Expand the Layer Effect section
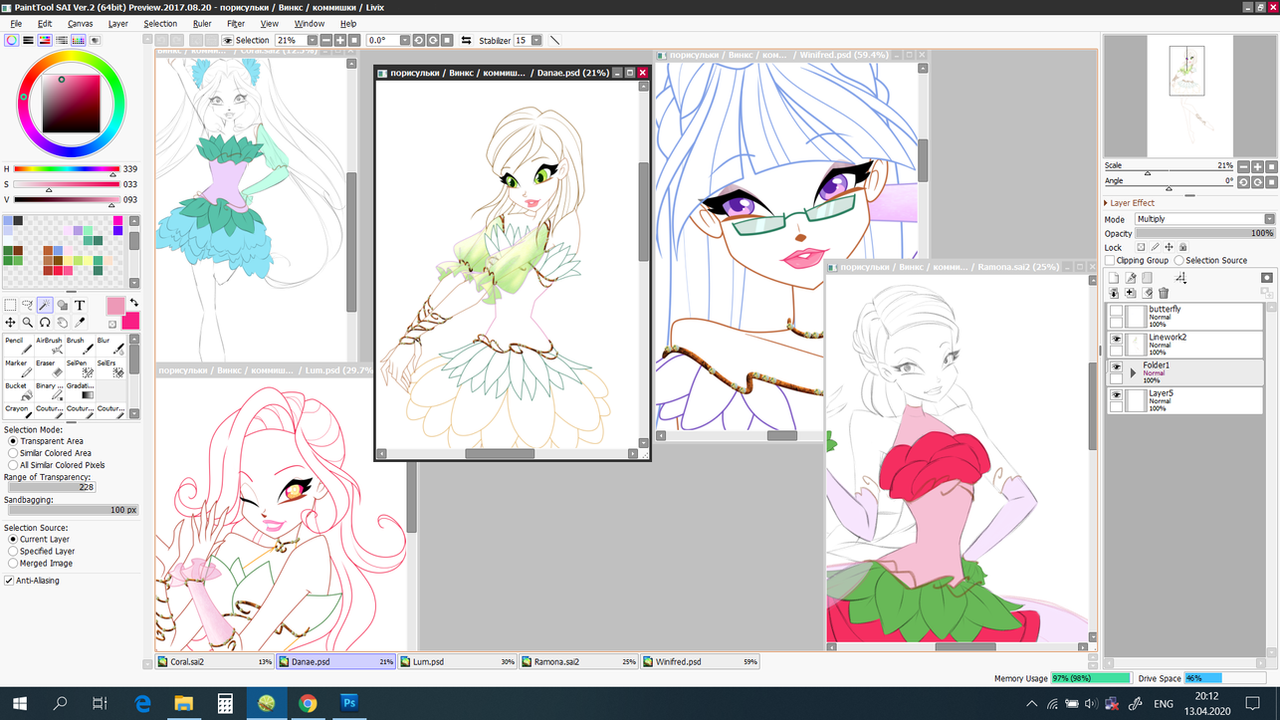The image size is (1280, 720). [1106, 203]
